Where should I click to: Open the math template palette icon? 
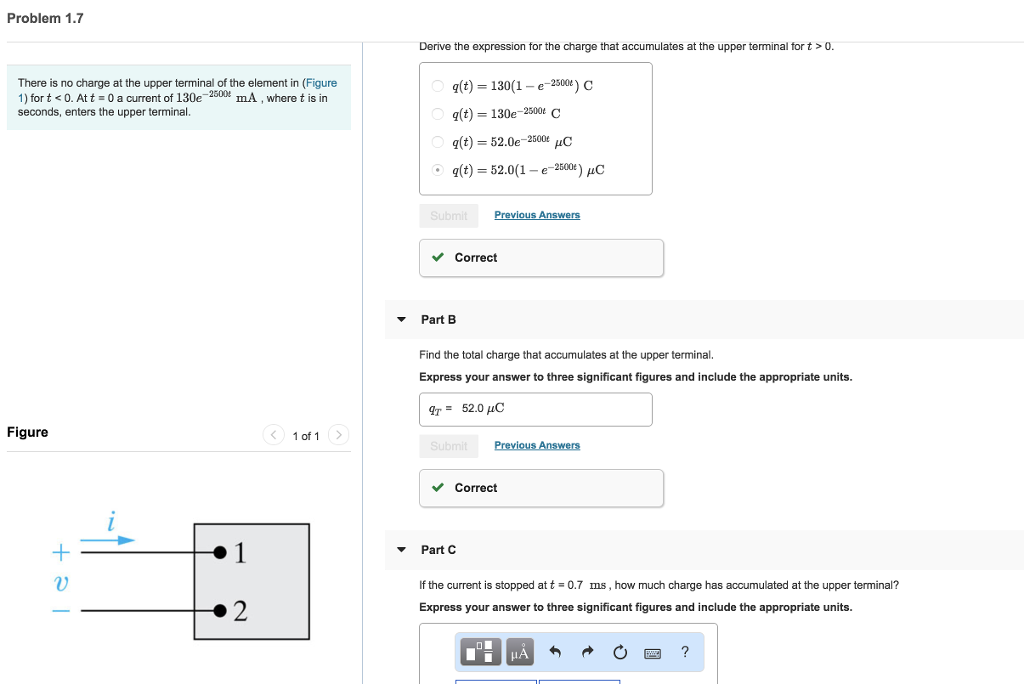pyautogui.click(x=482, y=651)
